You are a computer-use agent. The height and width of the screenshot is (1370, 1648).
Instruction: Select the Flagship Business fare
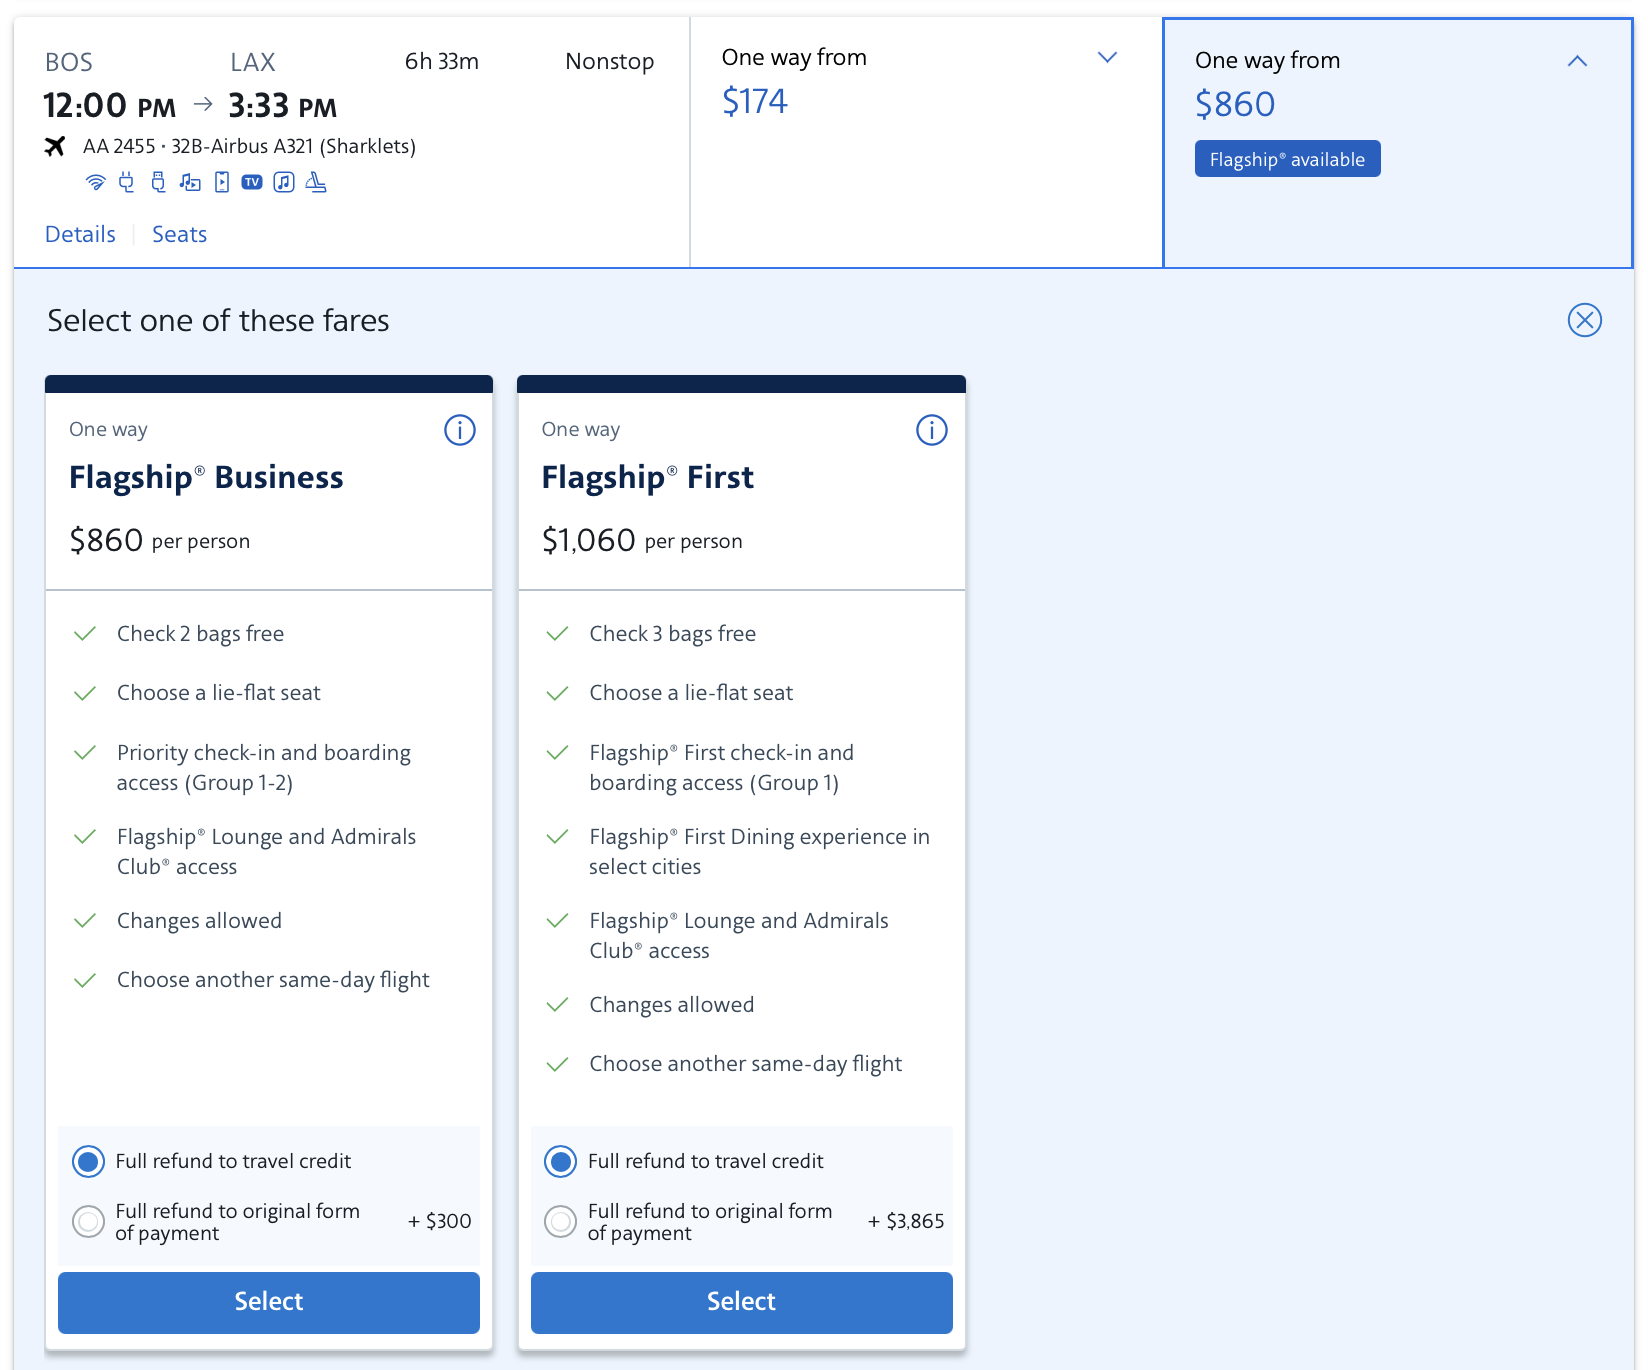(x=269, y=1302)
